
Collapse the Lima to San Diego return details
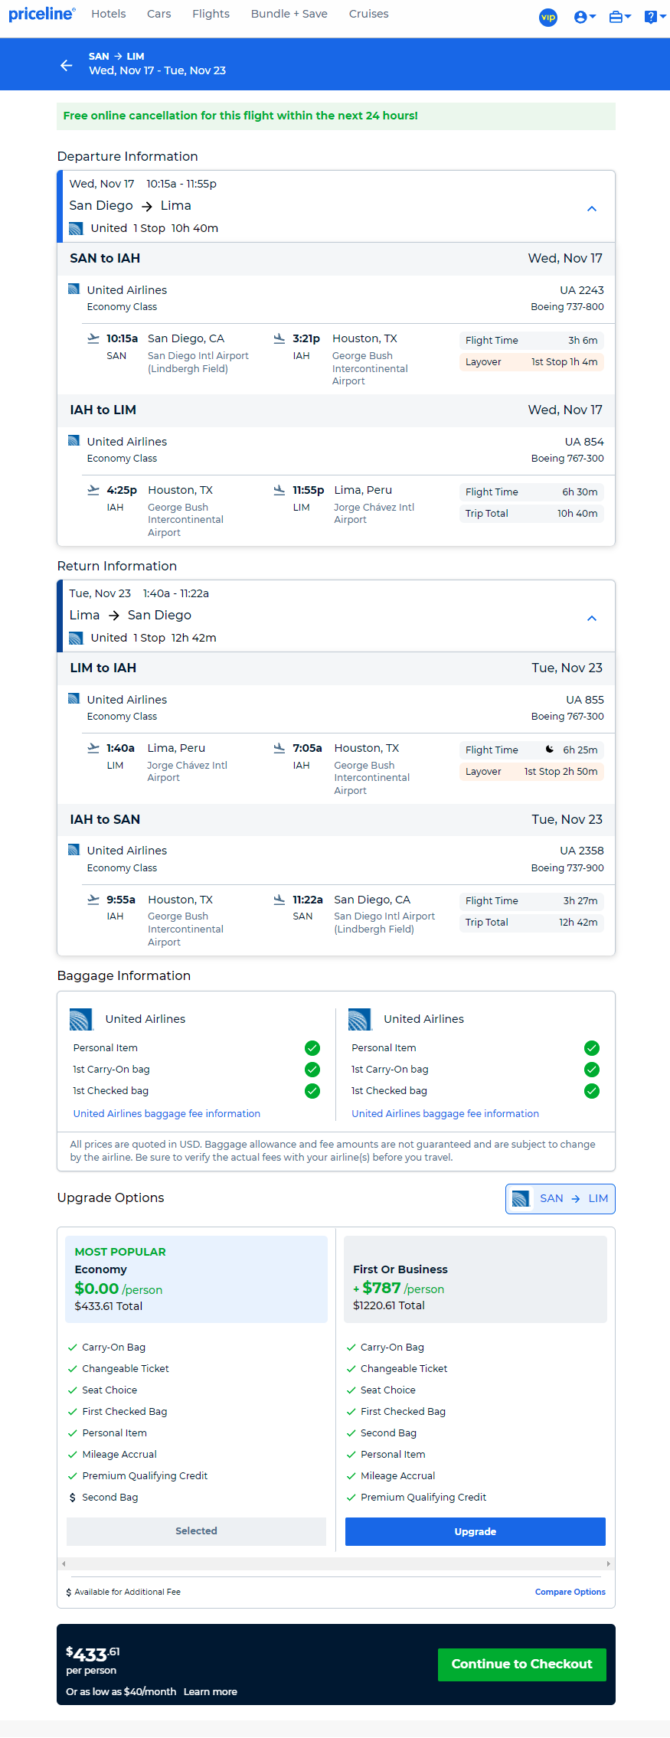coord(592,618)
